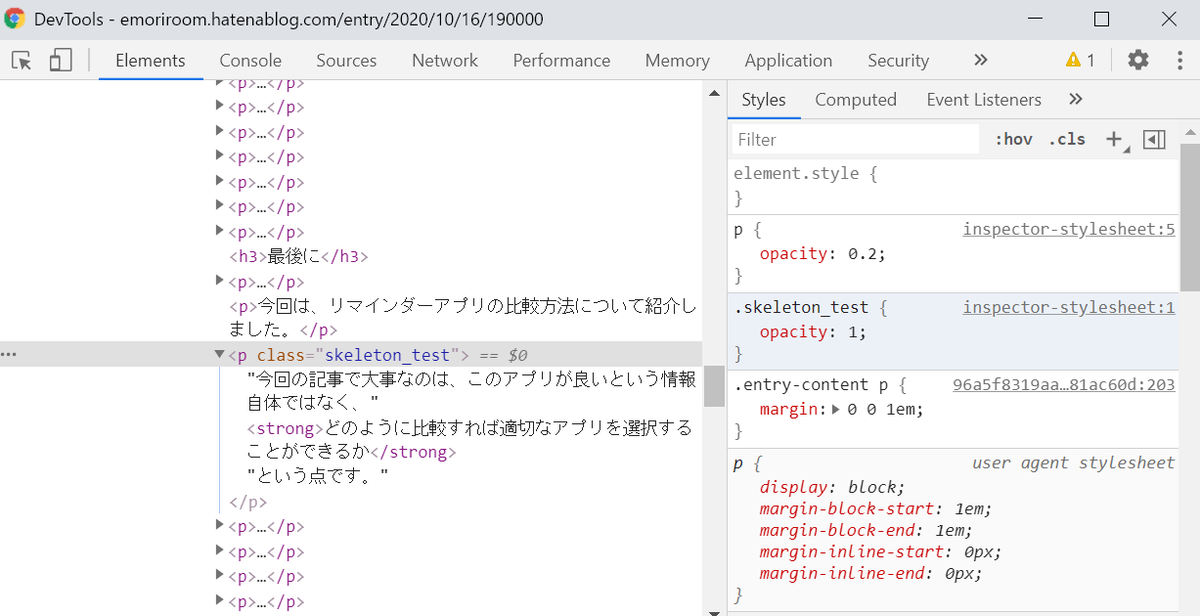Screen dimensions: 1200x616
Task: Open the Event Listeners pane tab
Action: [x=984, y=99]
